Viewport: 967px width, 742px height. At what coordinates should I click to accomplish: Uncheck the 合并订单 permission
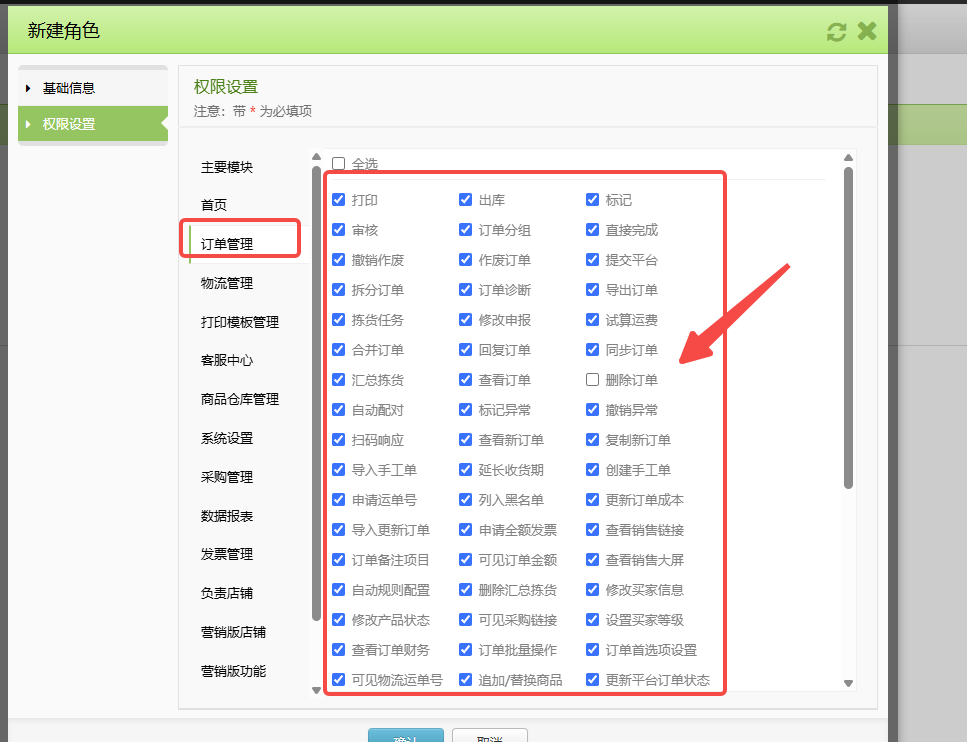point(339,350)
